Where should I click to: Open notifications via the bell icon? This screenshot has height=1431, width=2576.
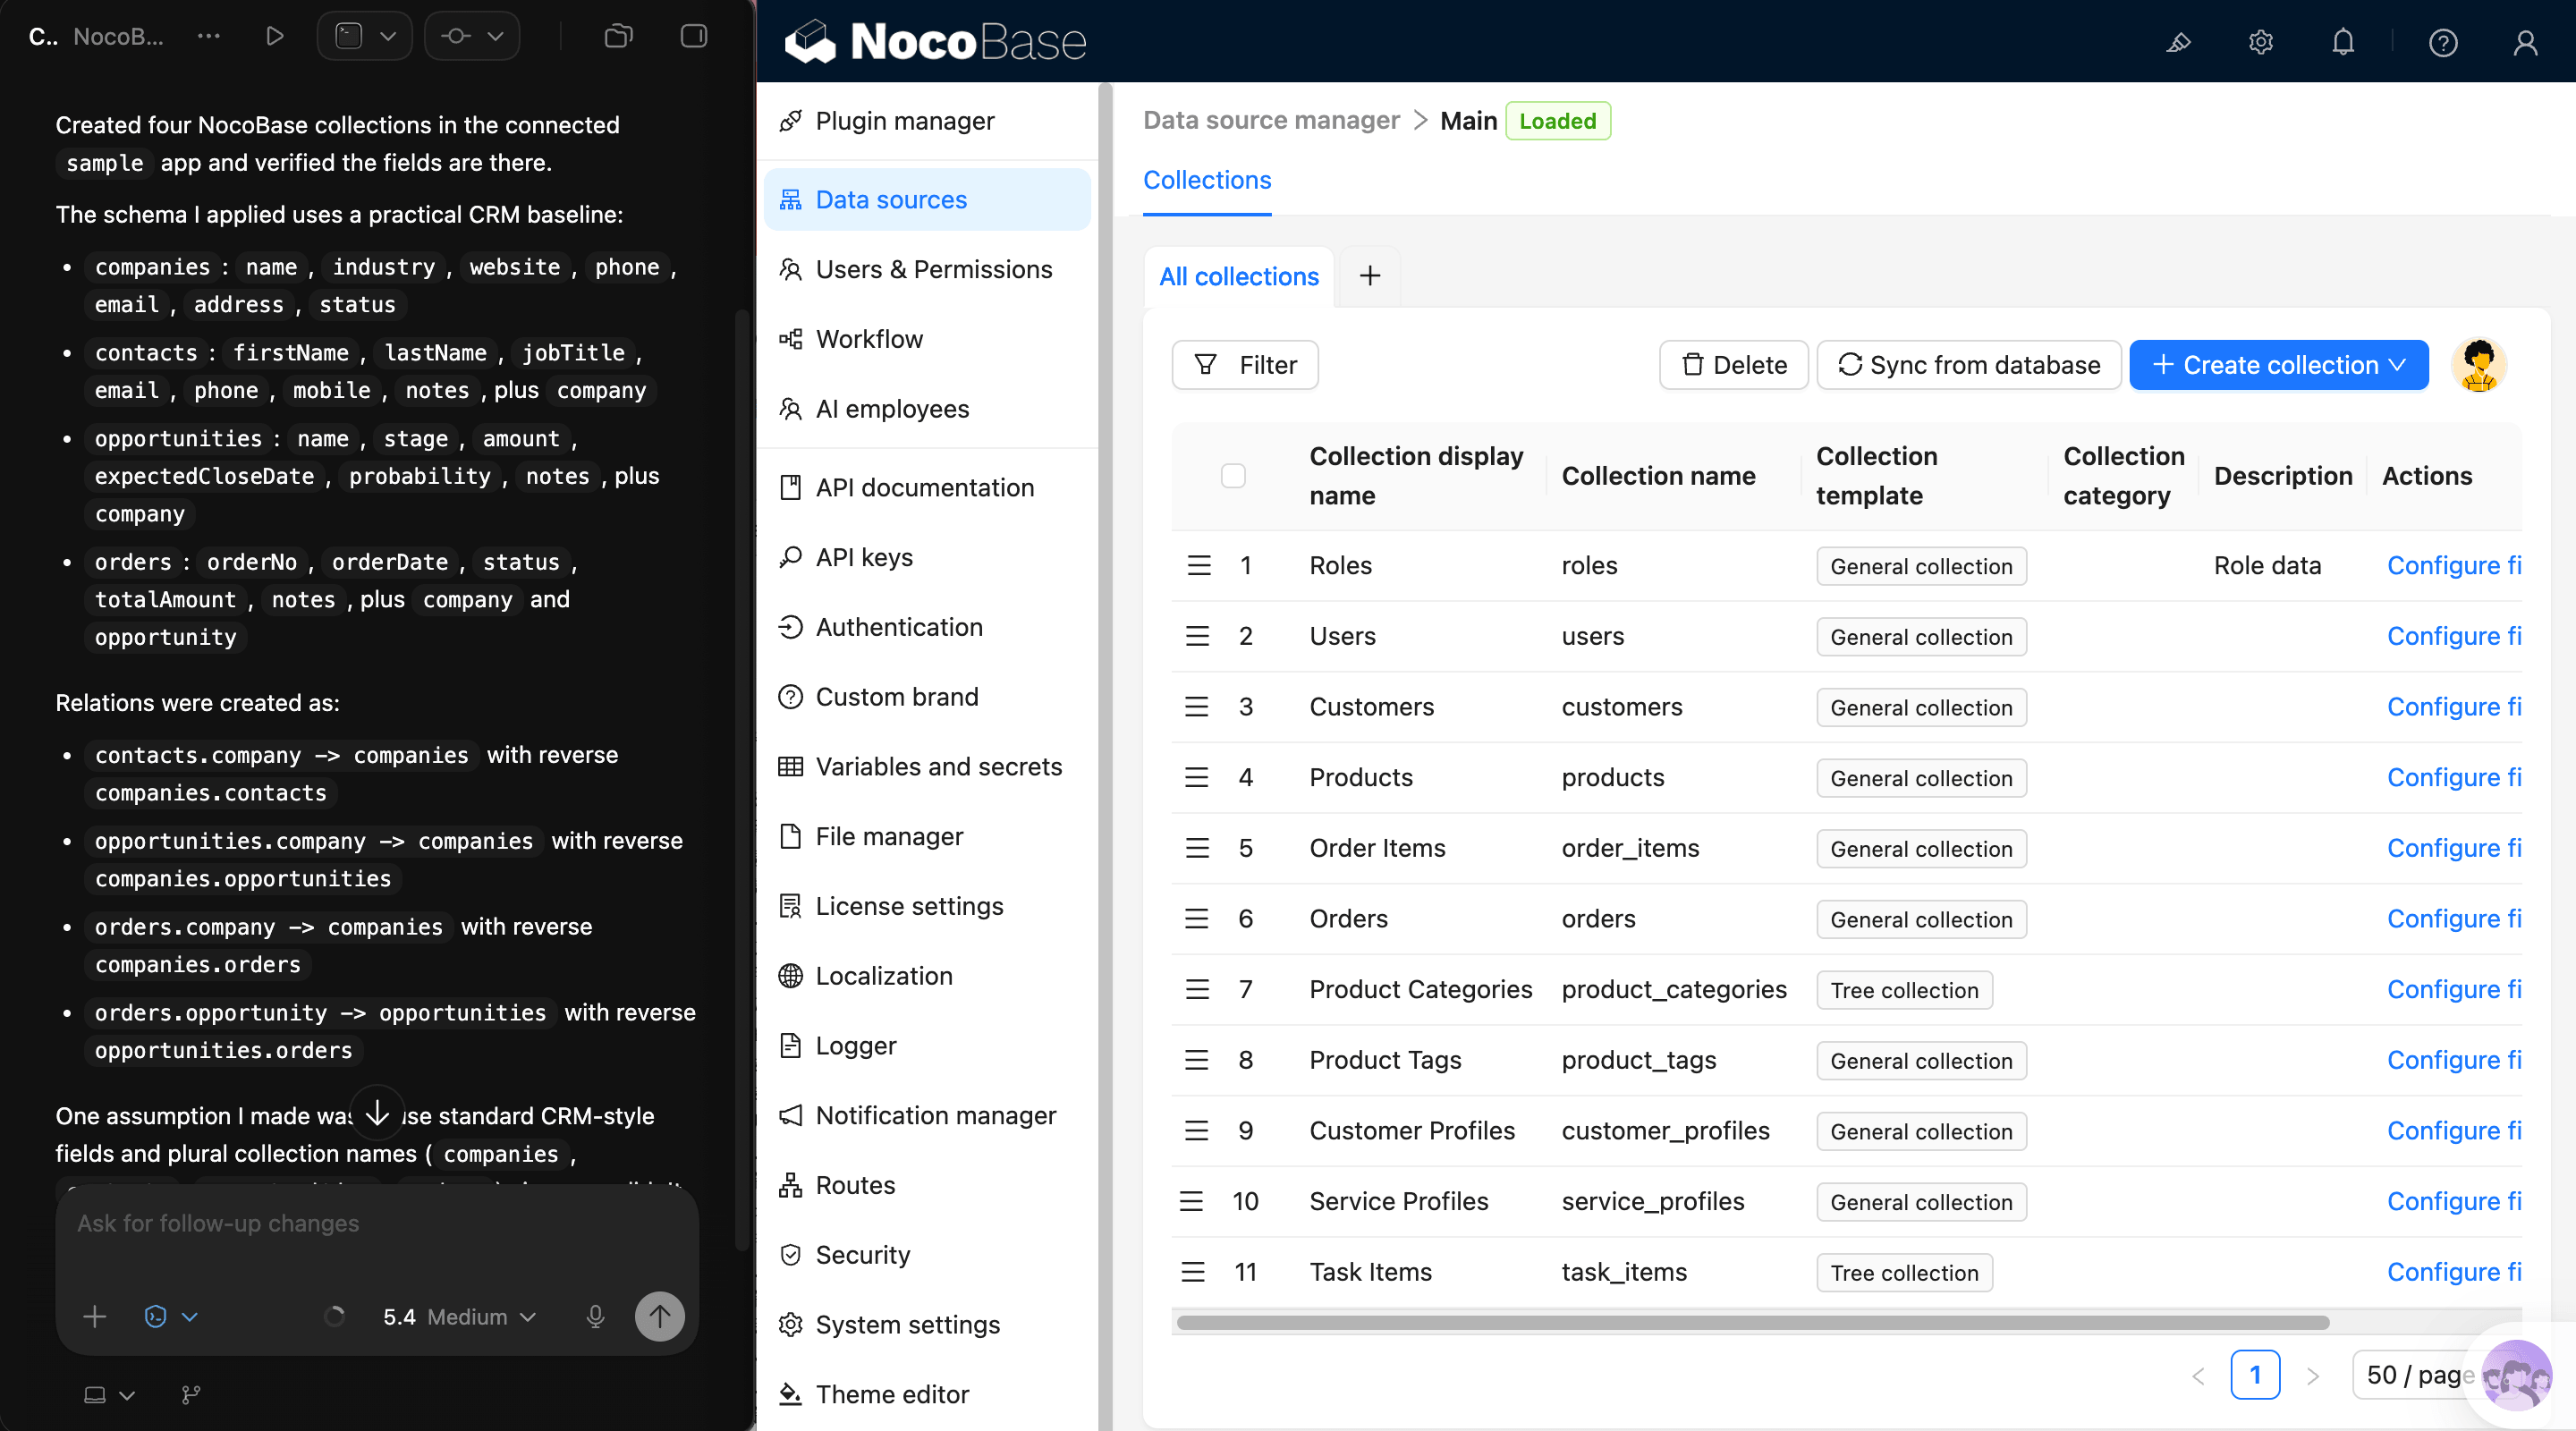(x=2343, y=42)
